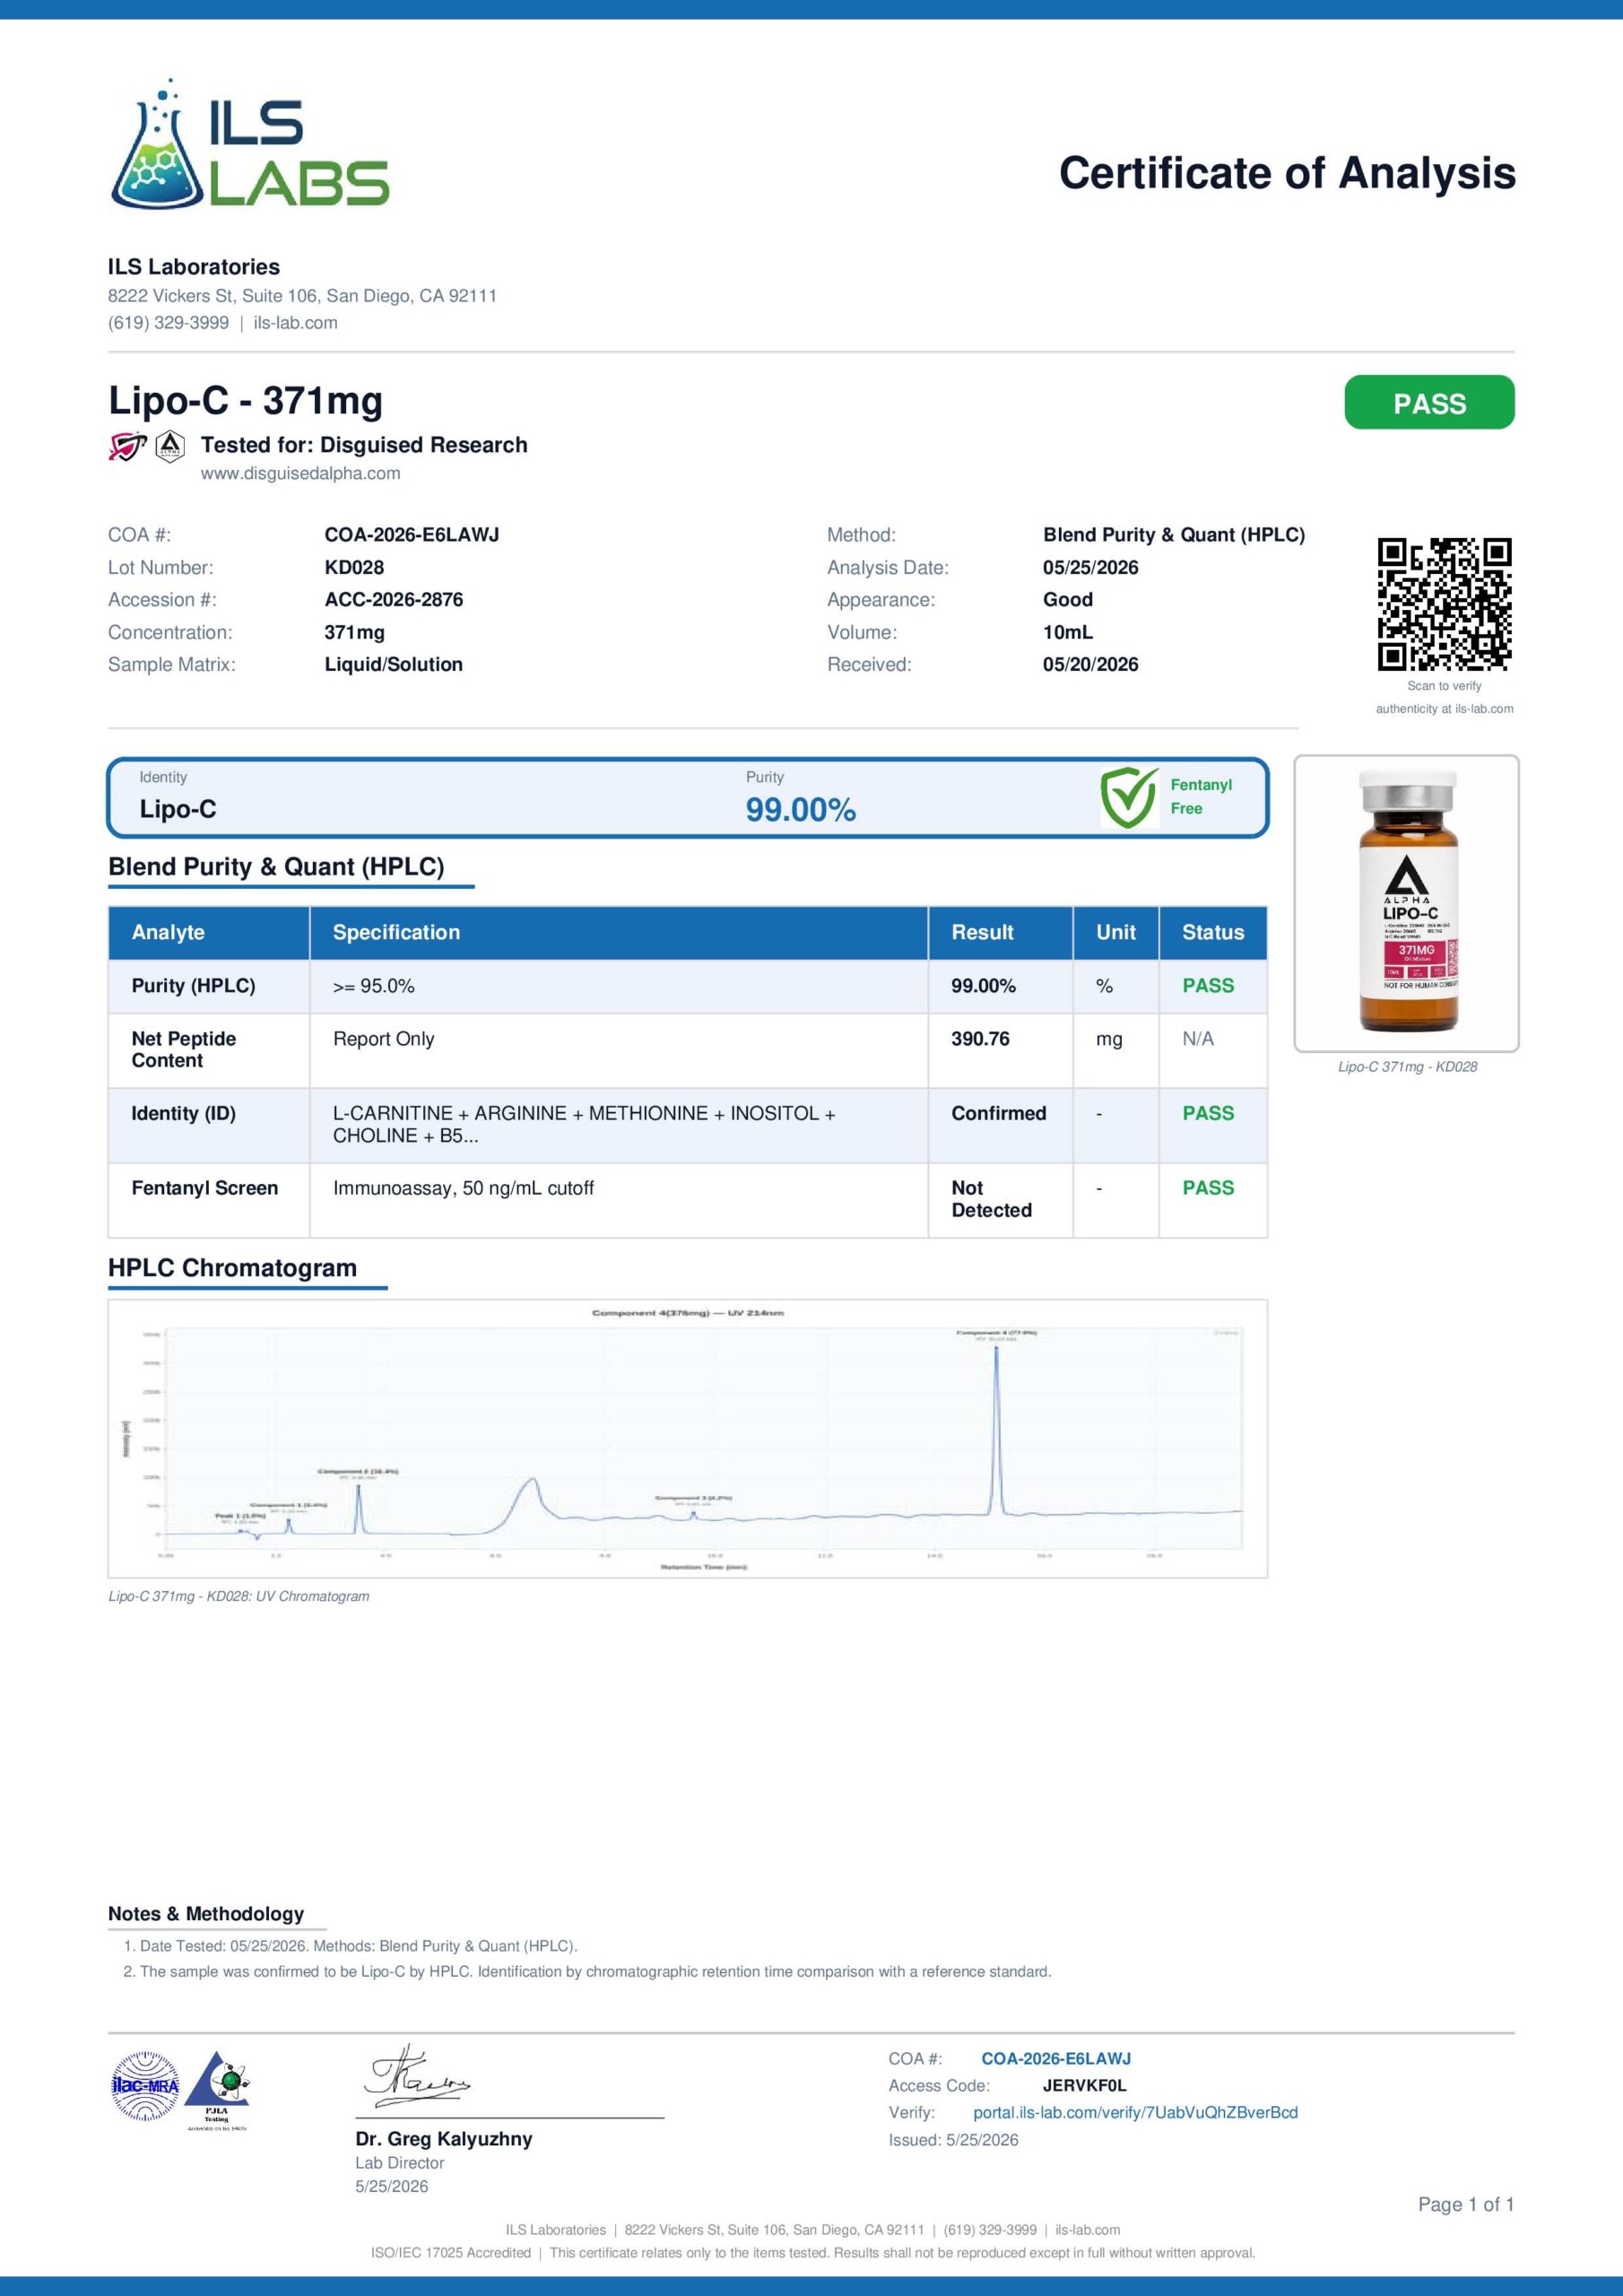Click the Blend Purity & Quant (HPLC) method value
This screenshot has width=1623, height=2296.
pyautogui.click(x=1174, y=535)
